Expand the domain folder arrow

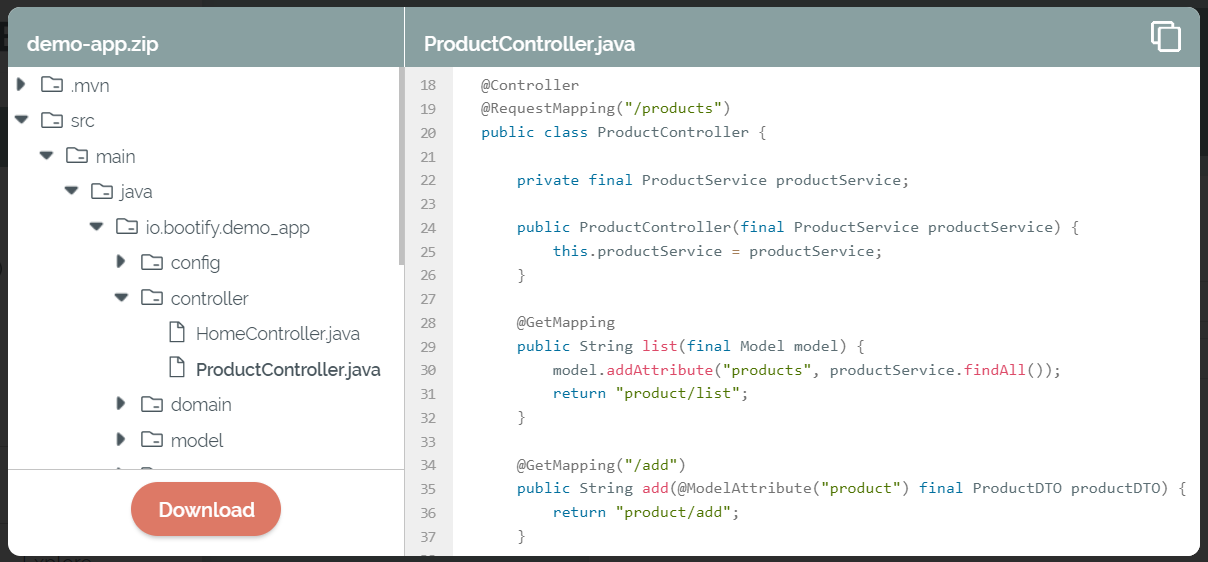(x=121, y=404)
